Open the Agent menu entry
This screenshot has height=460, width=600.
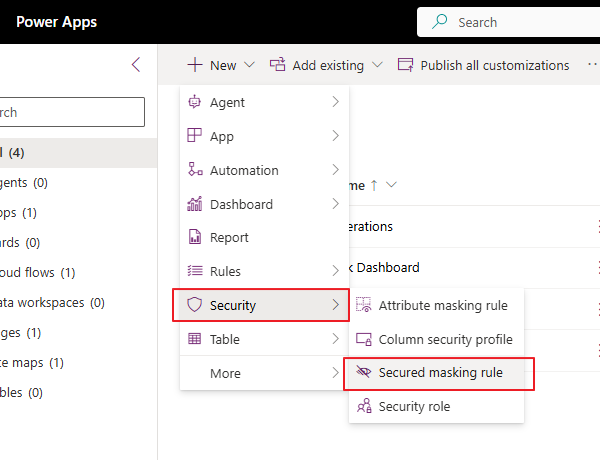264,102
